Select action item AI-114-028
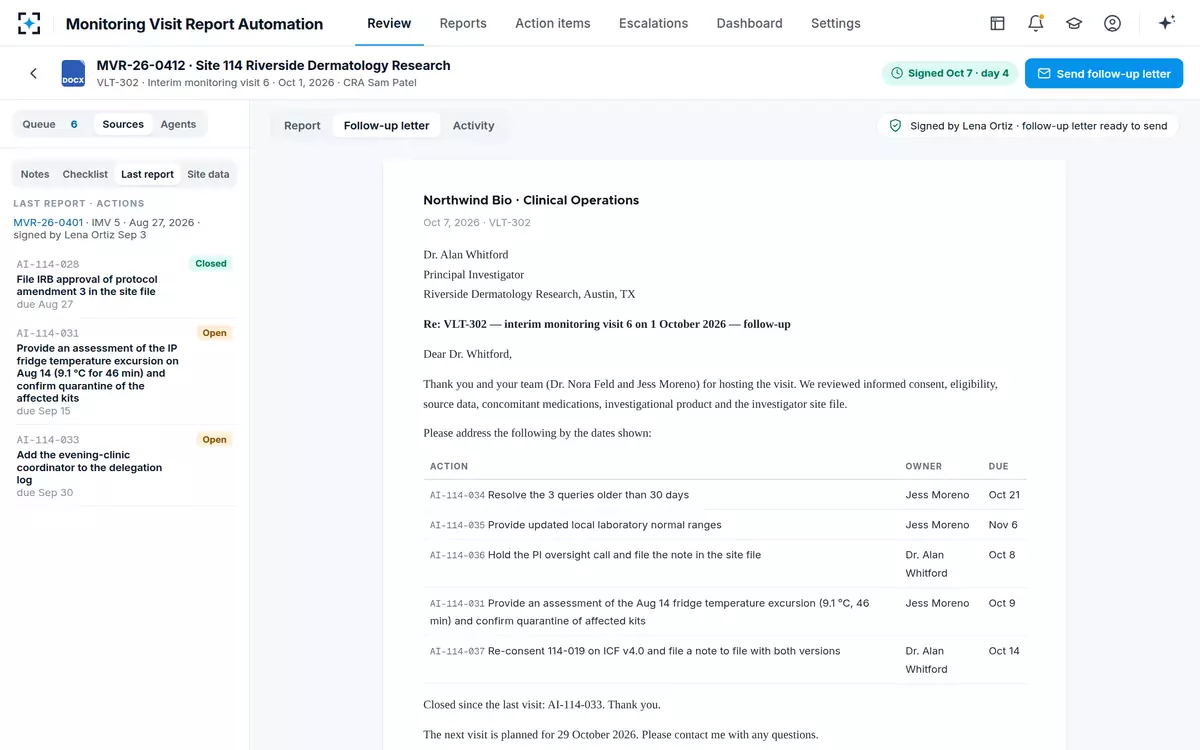1200x750 pixels. (x=124, y=284)
